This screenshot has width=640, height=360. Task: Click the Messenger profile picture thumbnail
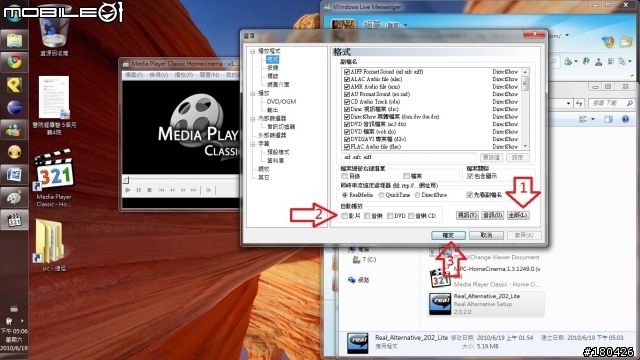343,25
